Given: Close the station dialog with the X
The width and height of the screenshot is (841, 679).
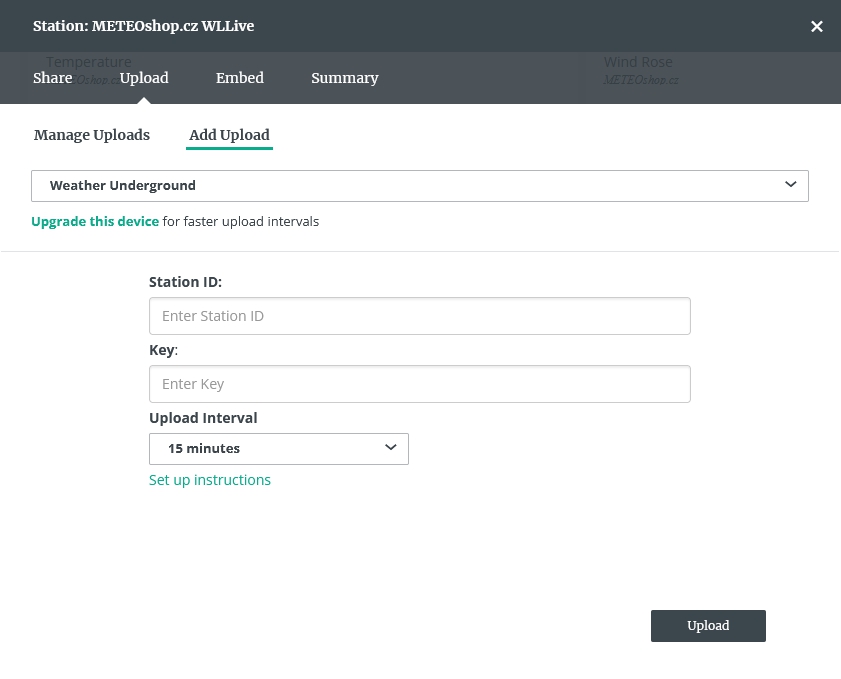Looking at the screenshot, I should (816, 27).
